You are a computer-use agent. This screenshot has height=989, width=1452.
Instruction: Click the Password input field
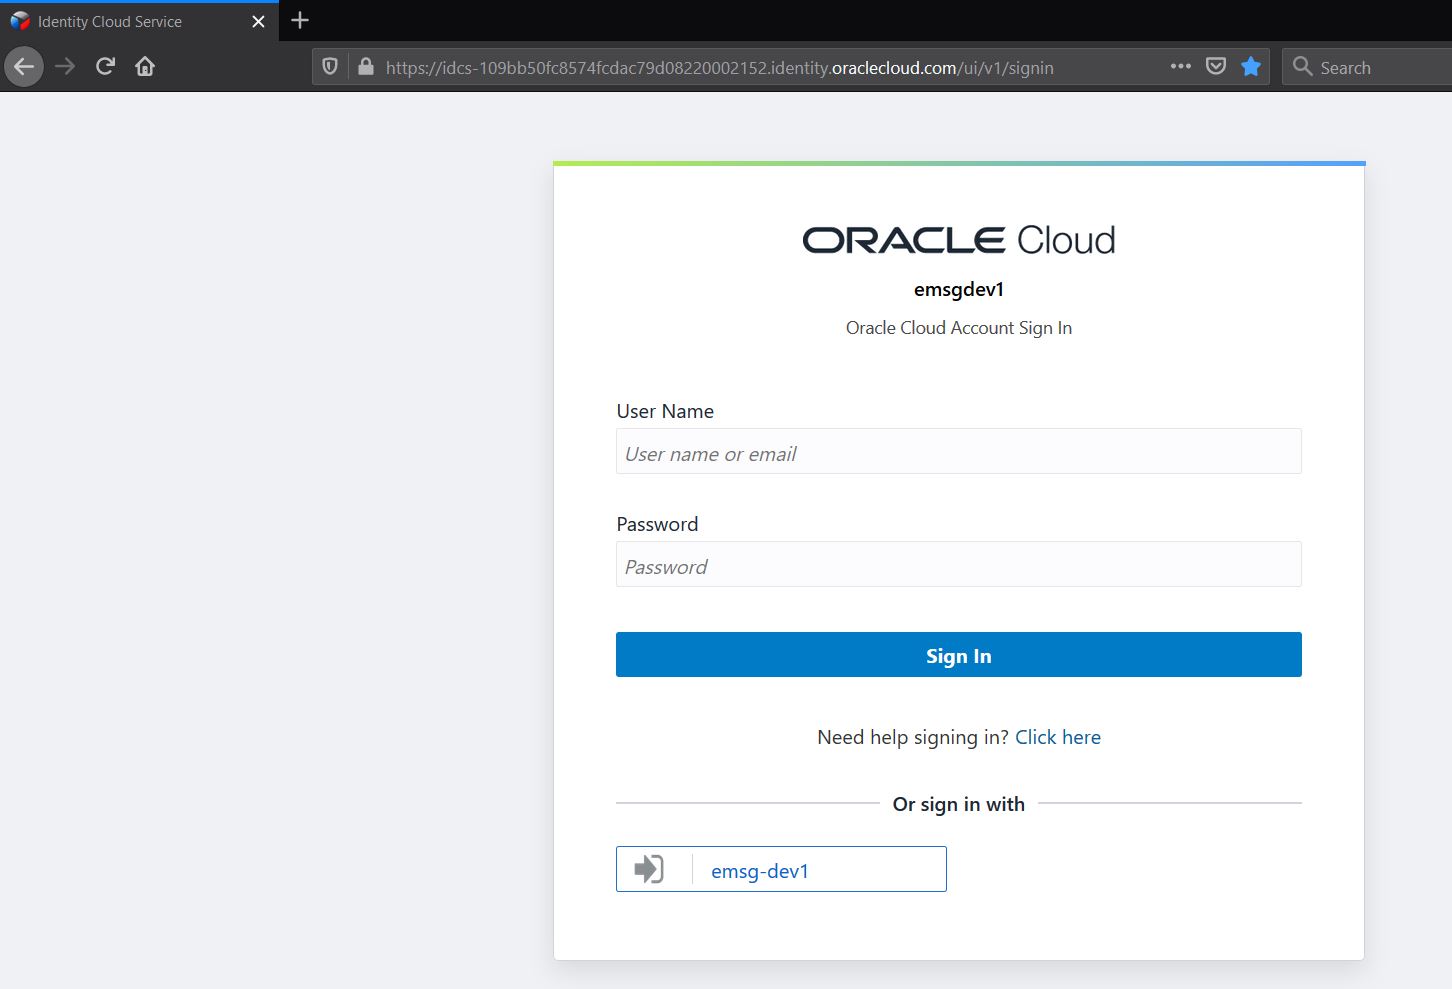[958, 565]
